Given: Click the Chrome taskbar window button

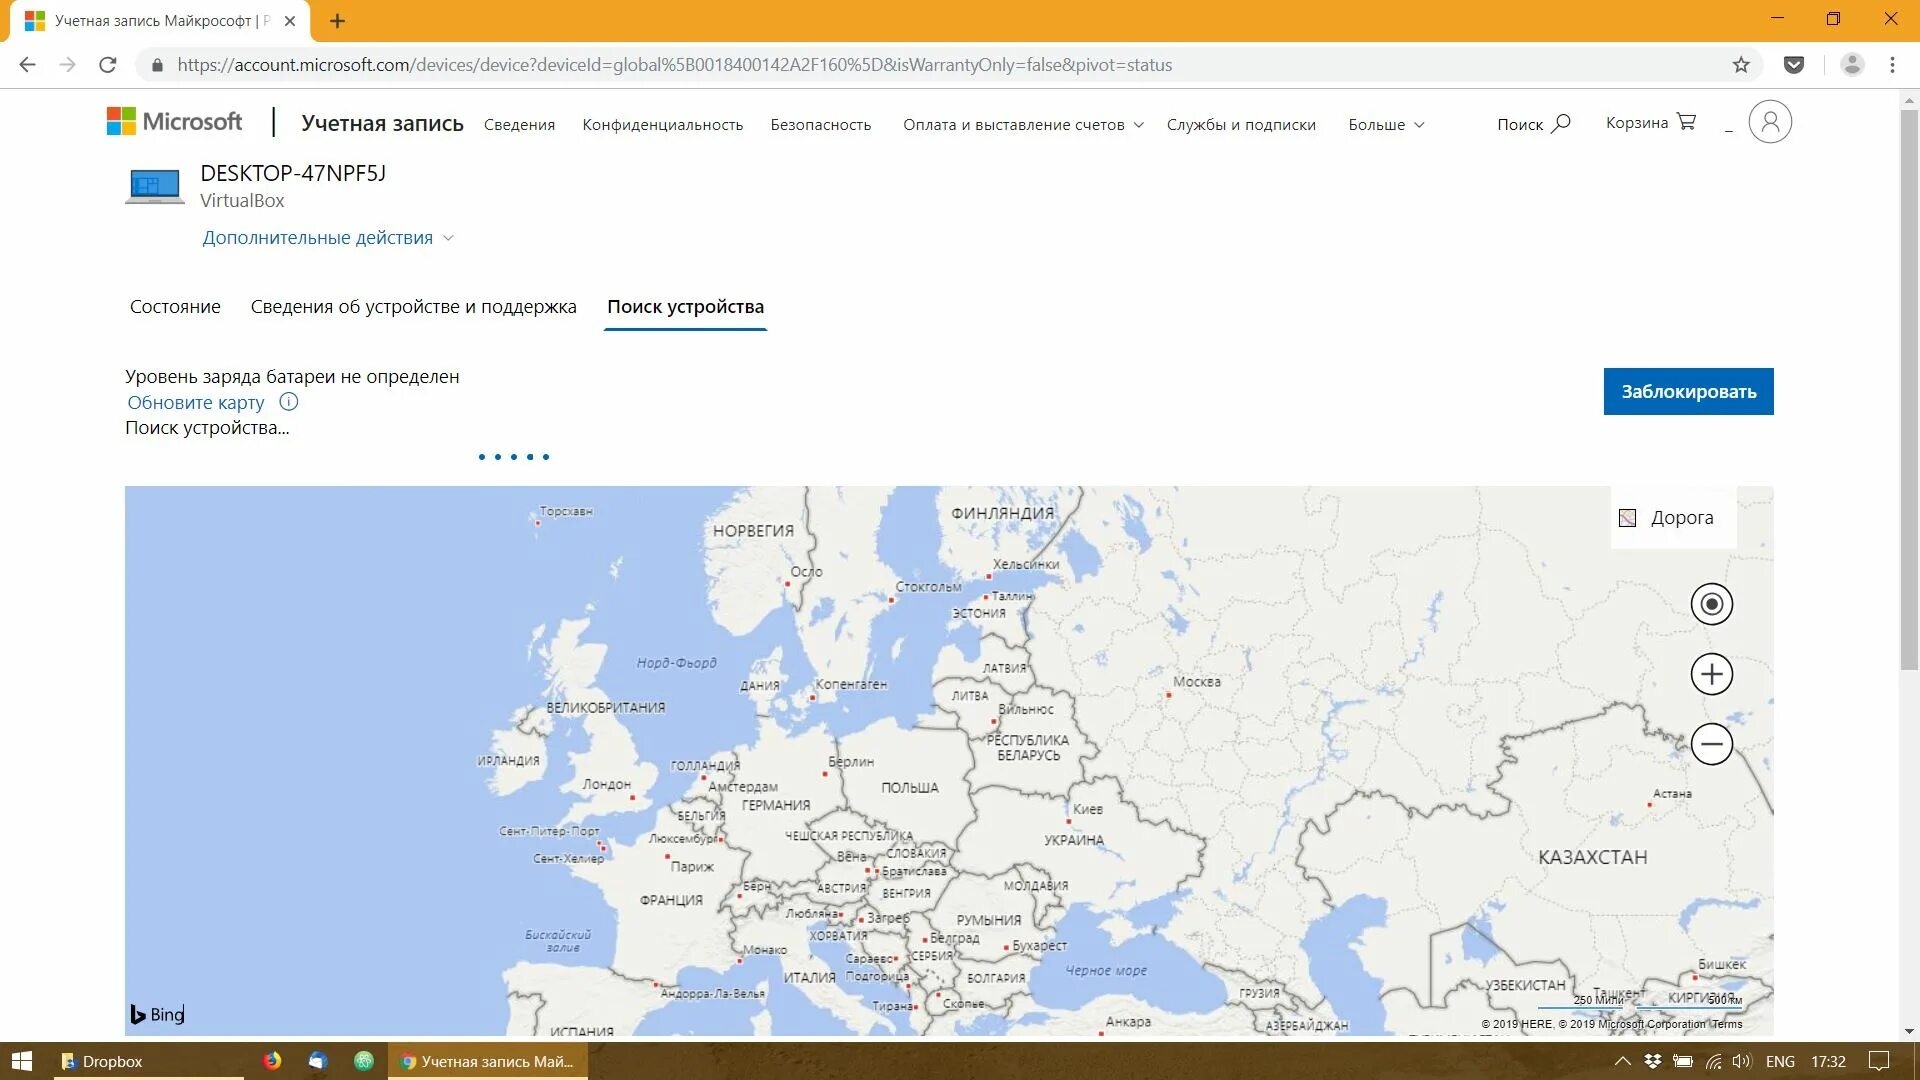Looking at the screenshot, I should point(489,1061).
